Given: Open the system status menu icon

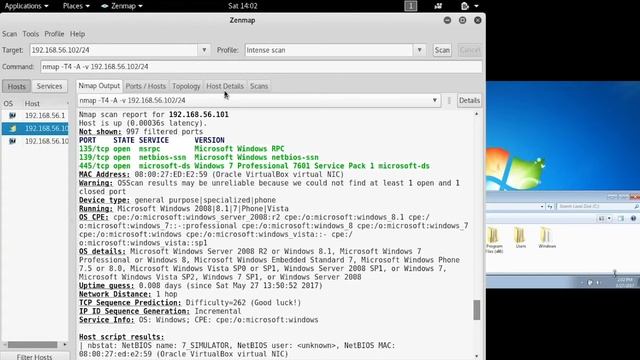Looking at the screenshot, I should 469,6.
